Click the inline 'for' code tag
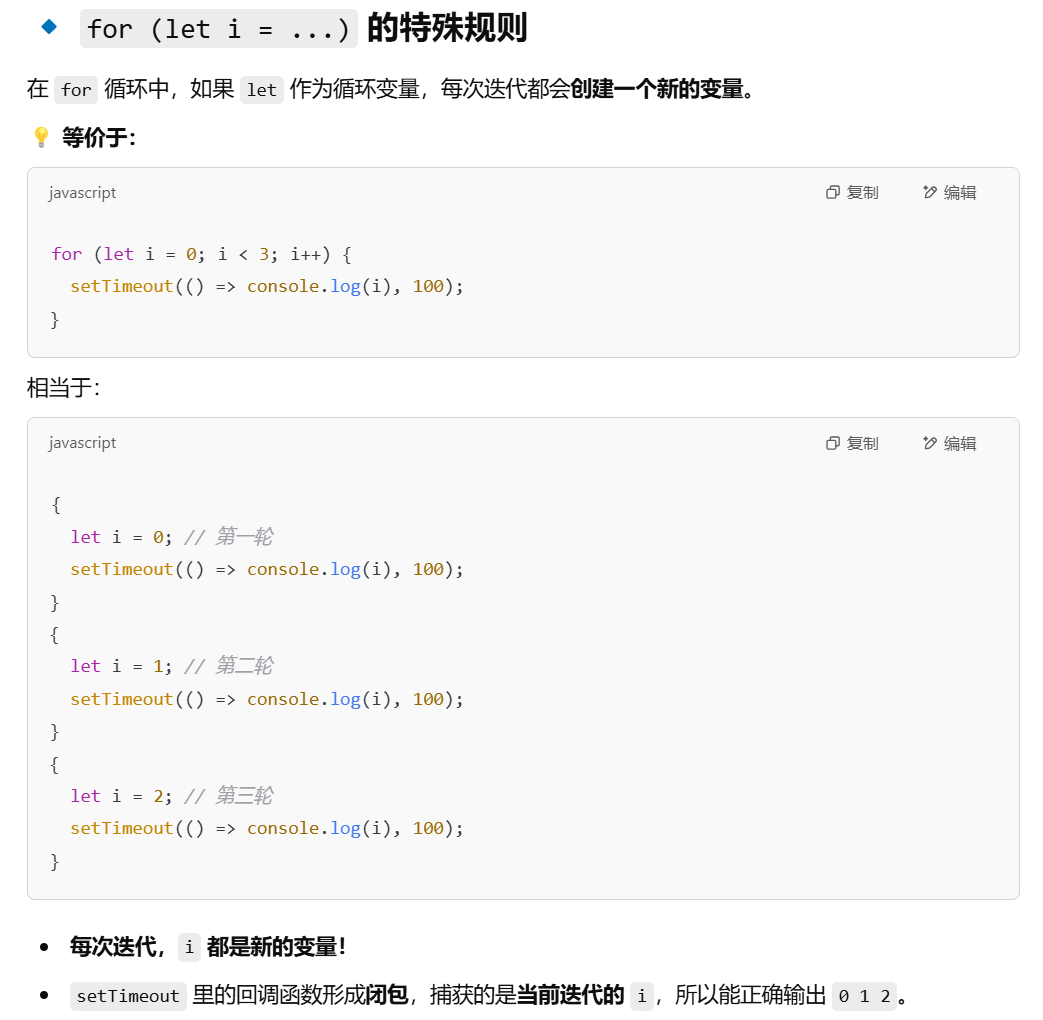The height and width of the screenshot is (1020, 1043). (76, 89)
